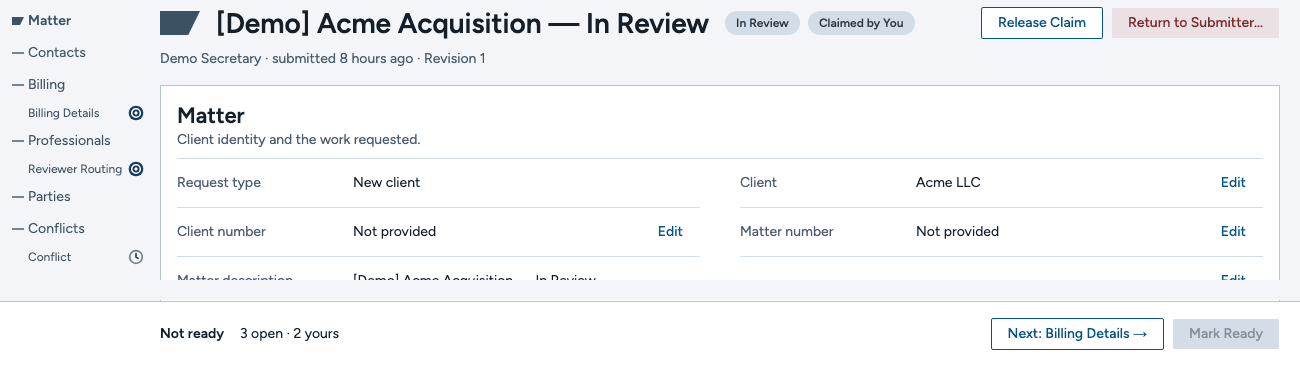Select Reviewer Routing sub-item in the sidebar
This screenshot has width=1300, height=366.
point(75,169)
